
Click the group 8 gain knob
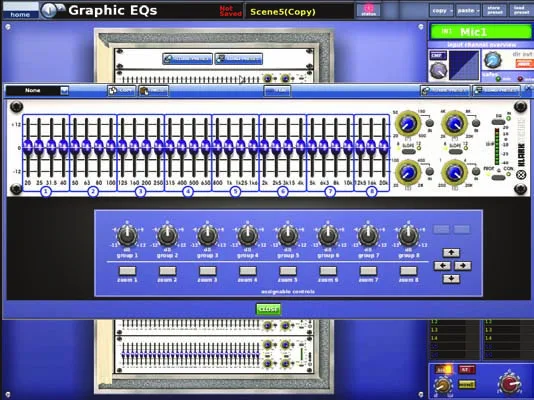[409, 236]
